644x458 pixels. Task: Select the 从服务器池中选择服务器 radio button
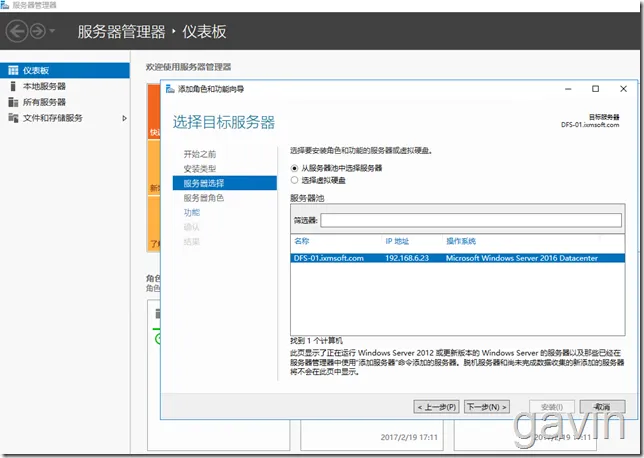[x=294, y=168]
